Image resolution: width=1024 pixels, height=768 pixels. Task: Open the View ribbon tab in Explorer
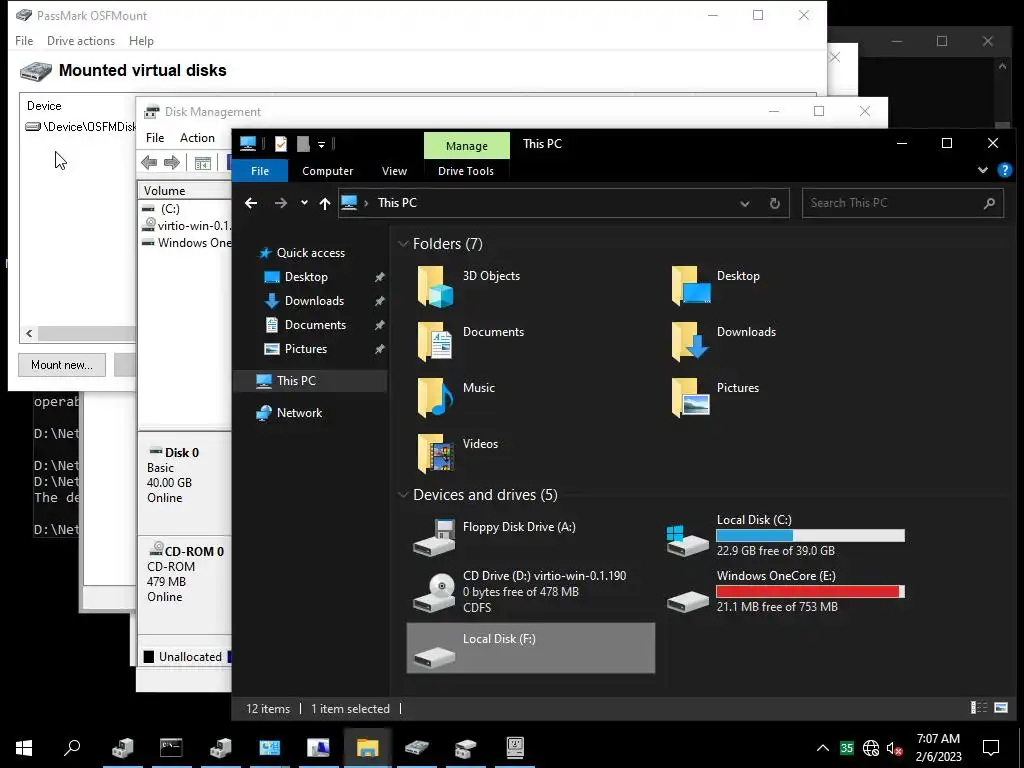coord(394,171)
